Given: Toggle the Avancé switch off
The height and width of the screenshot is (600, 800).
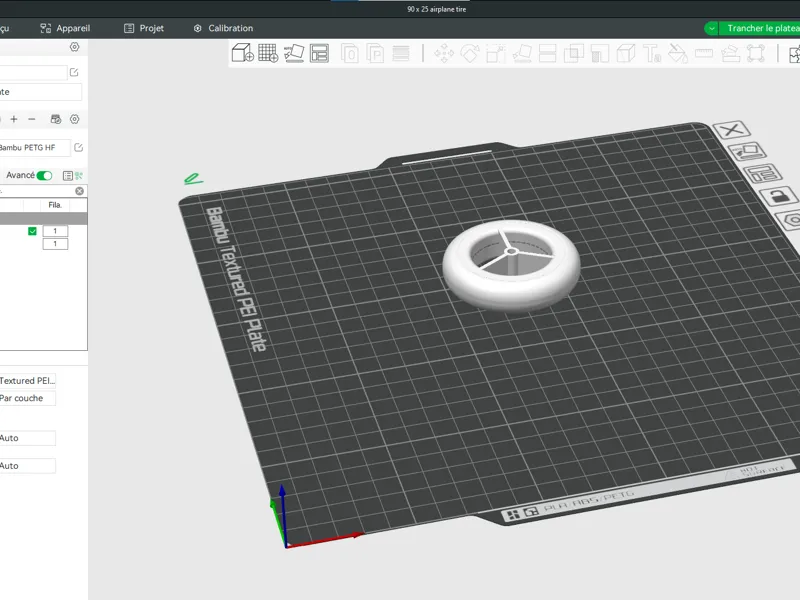Looking at the screenshot, I should pyautogui.click(x=44, y=176).
